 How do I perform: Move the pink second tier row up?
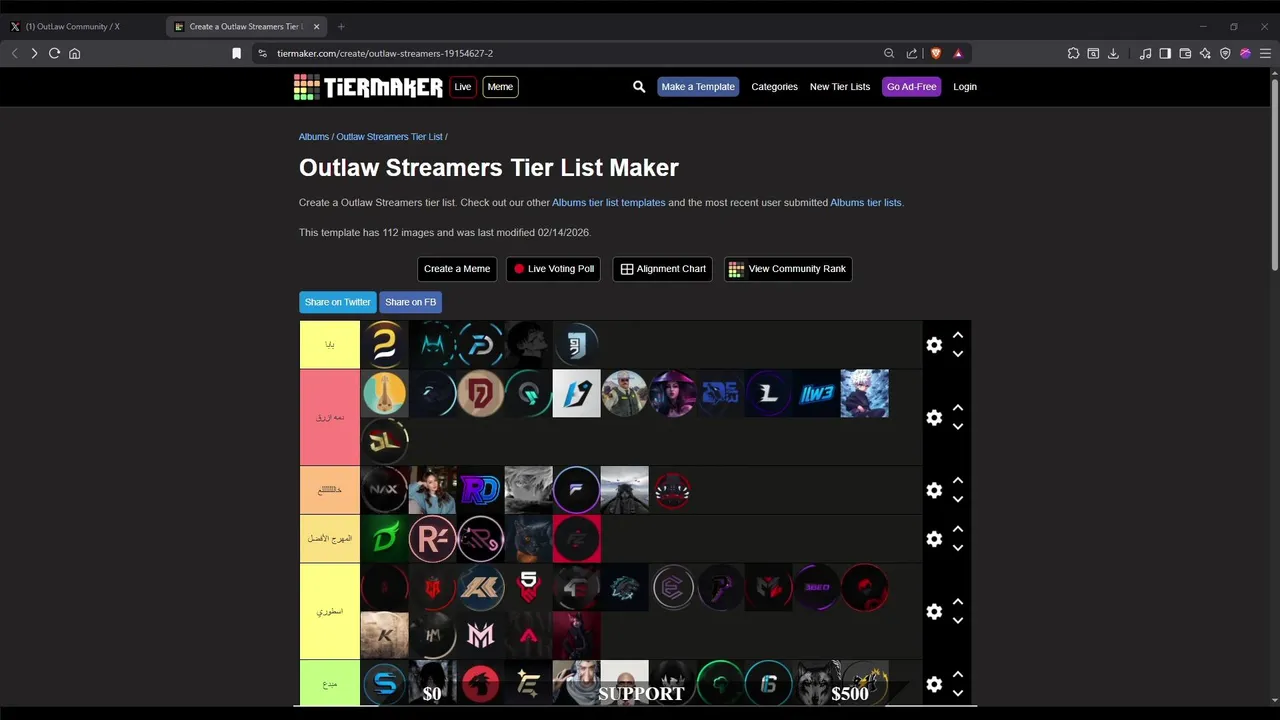(x=958, y=408)
